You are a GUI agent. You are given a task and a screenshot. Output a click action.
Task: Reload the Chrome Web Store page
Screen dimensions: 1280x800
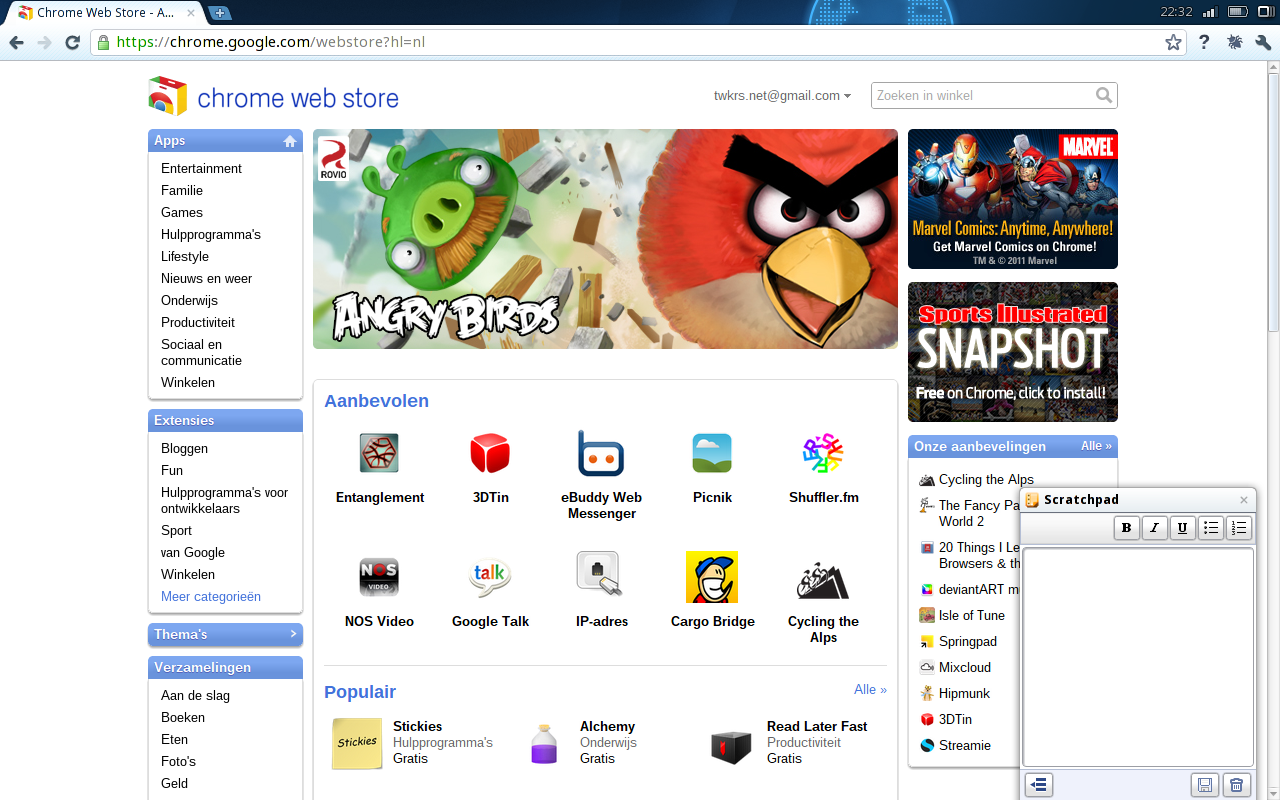(72, 42)
